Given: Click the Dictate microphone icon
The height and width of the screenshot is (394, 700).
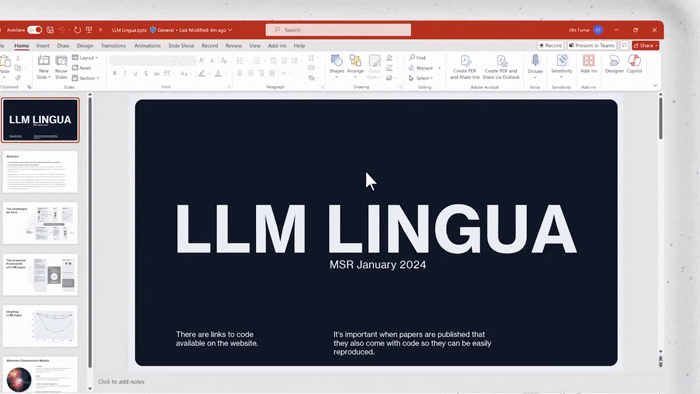Looking at the screenshot, I should (x=535, y=61).
